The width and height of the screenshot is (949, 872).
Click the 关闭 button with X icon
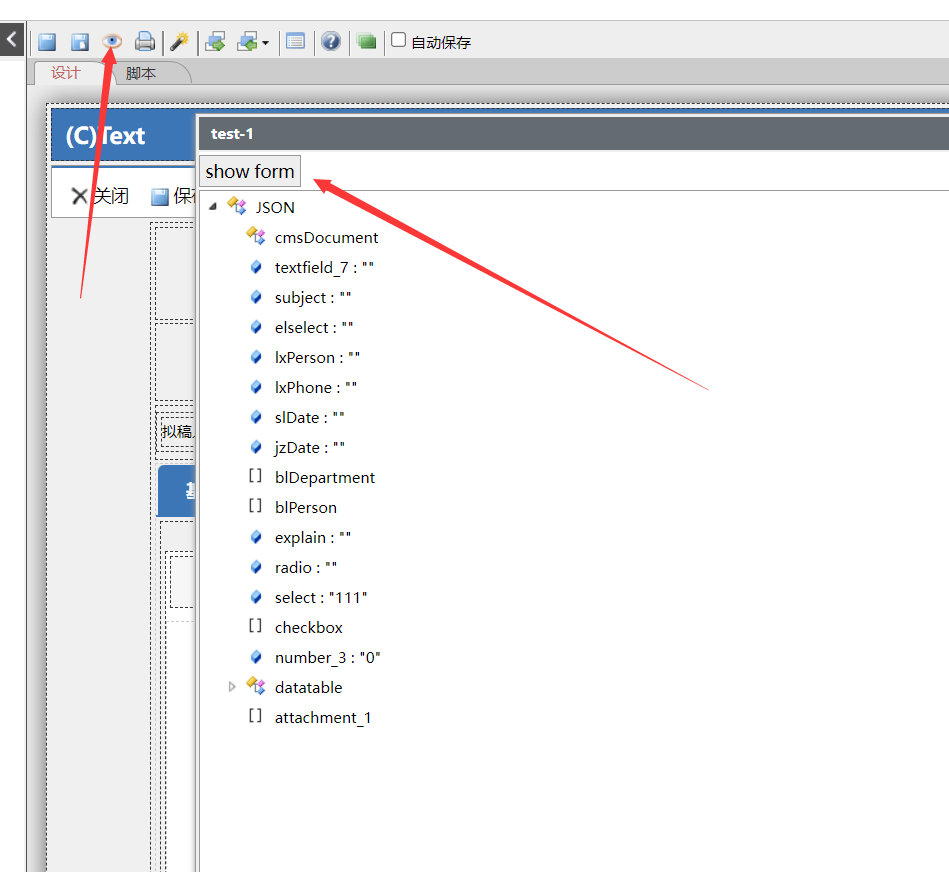tap(100, 196)
